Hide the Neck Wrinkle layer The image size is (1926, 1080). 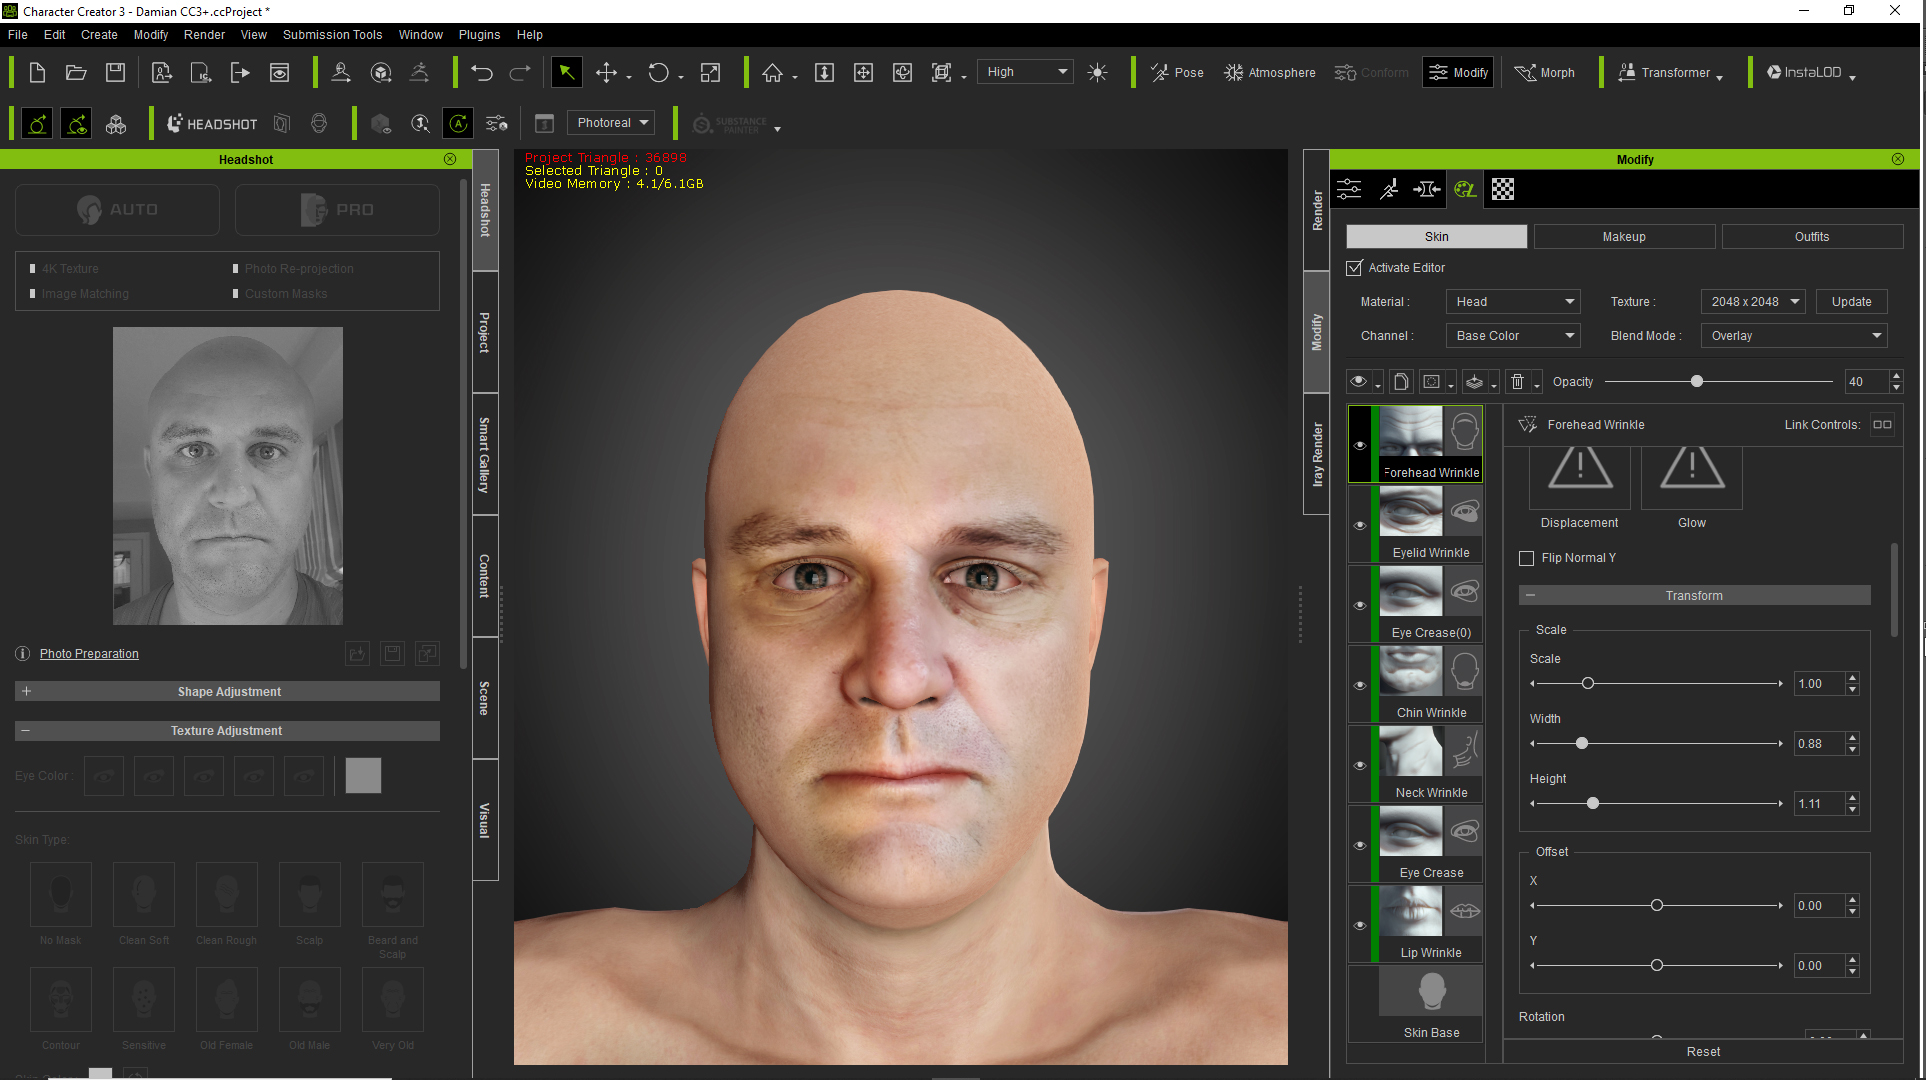(x=1360, y=765)
